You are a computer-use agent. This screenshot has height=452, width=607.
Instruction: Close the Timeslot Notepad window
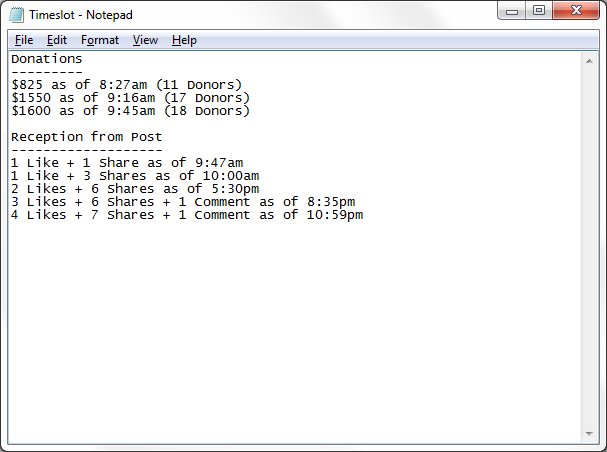(x=576, y=11)
